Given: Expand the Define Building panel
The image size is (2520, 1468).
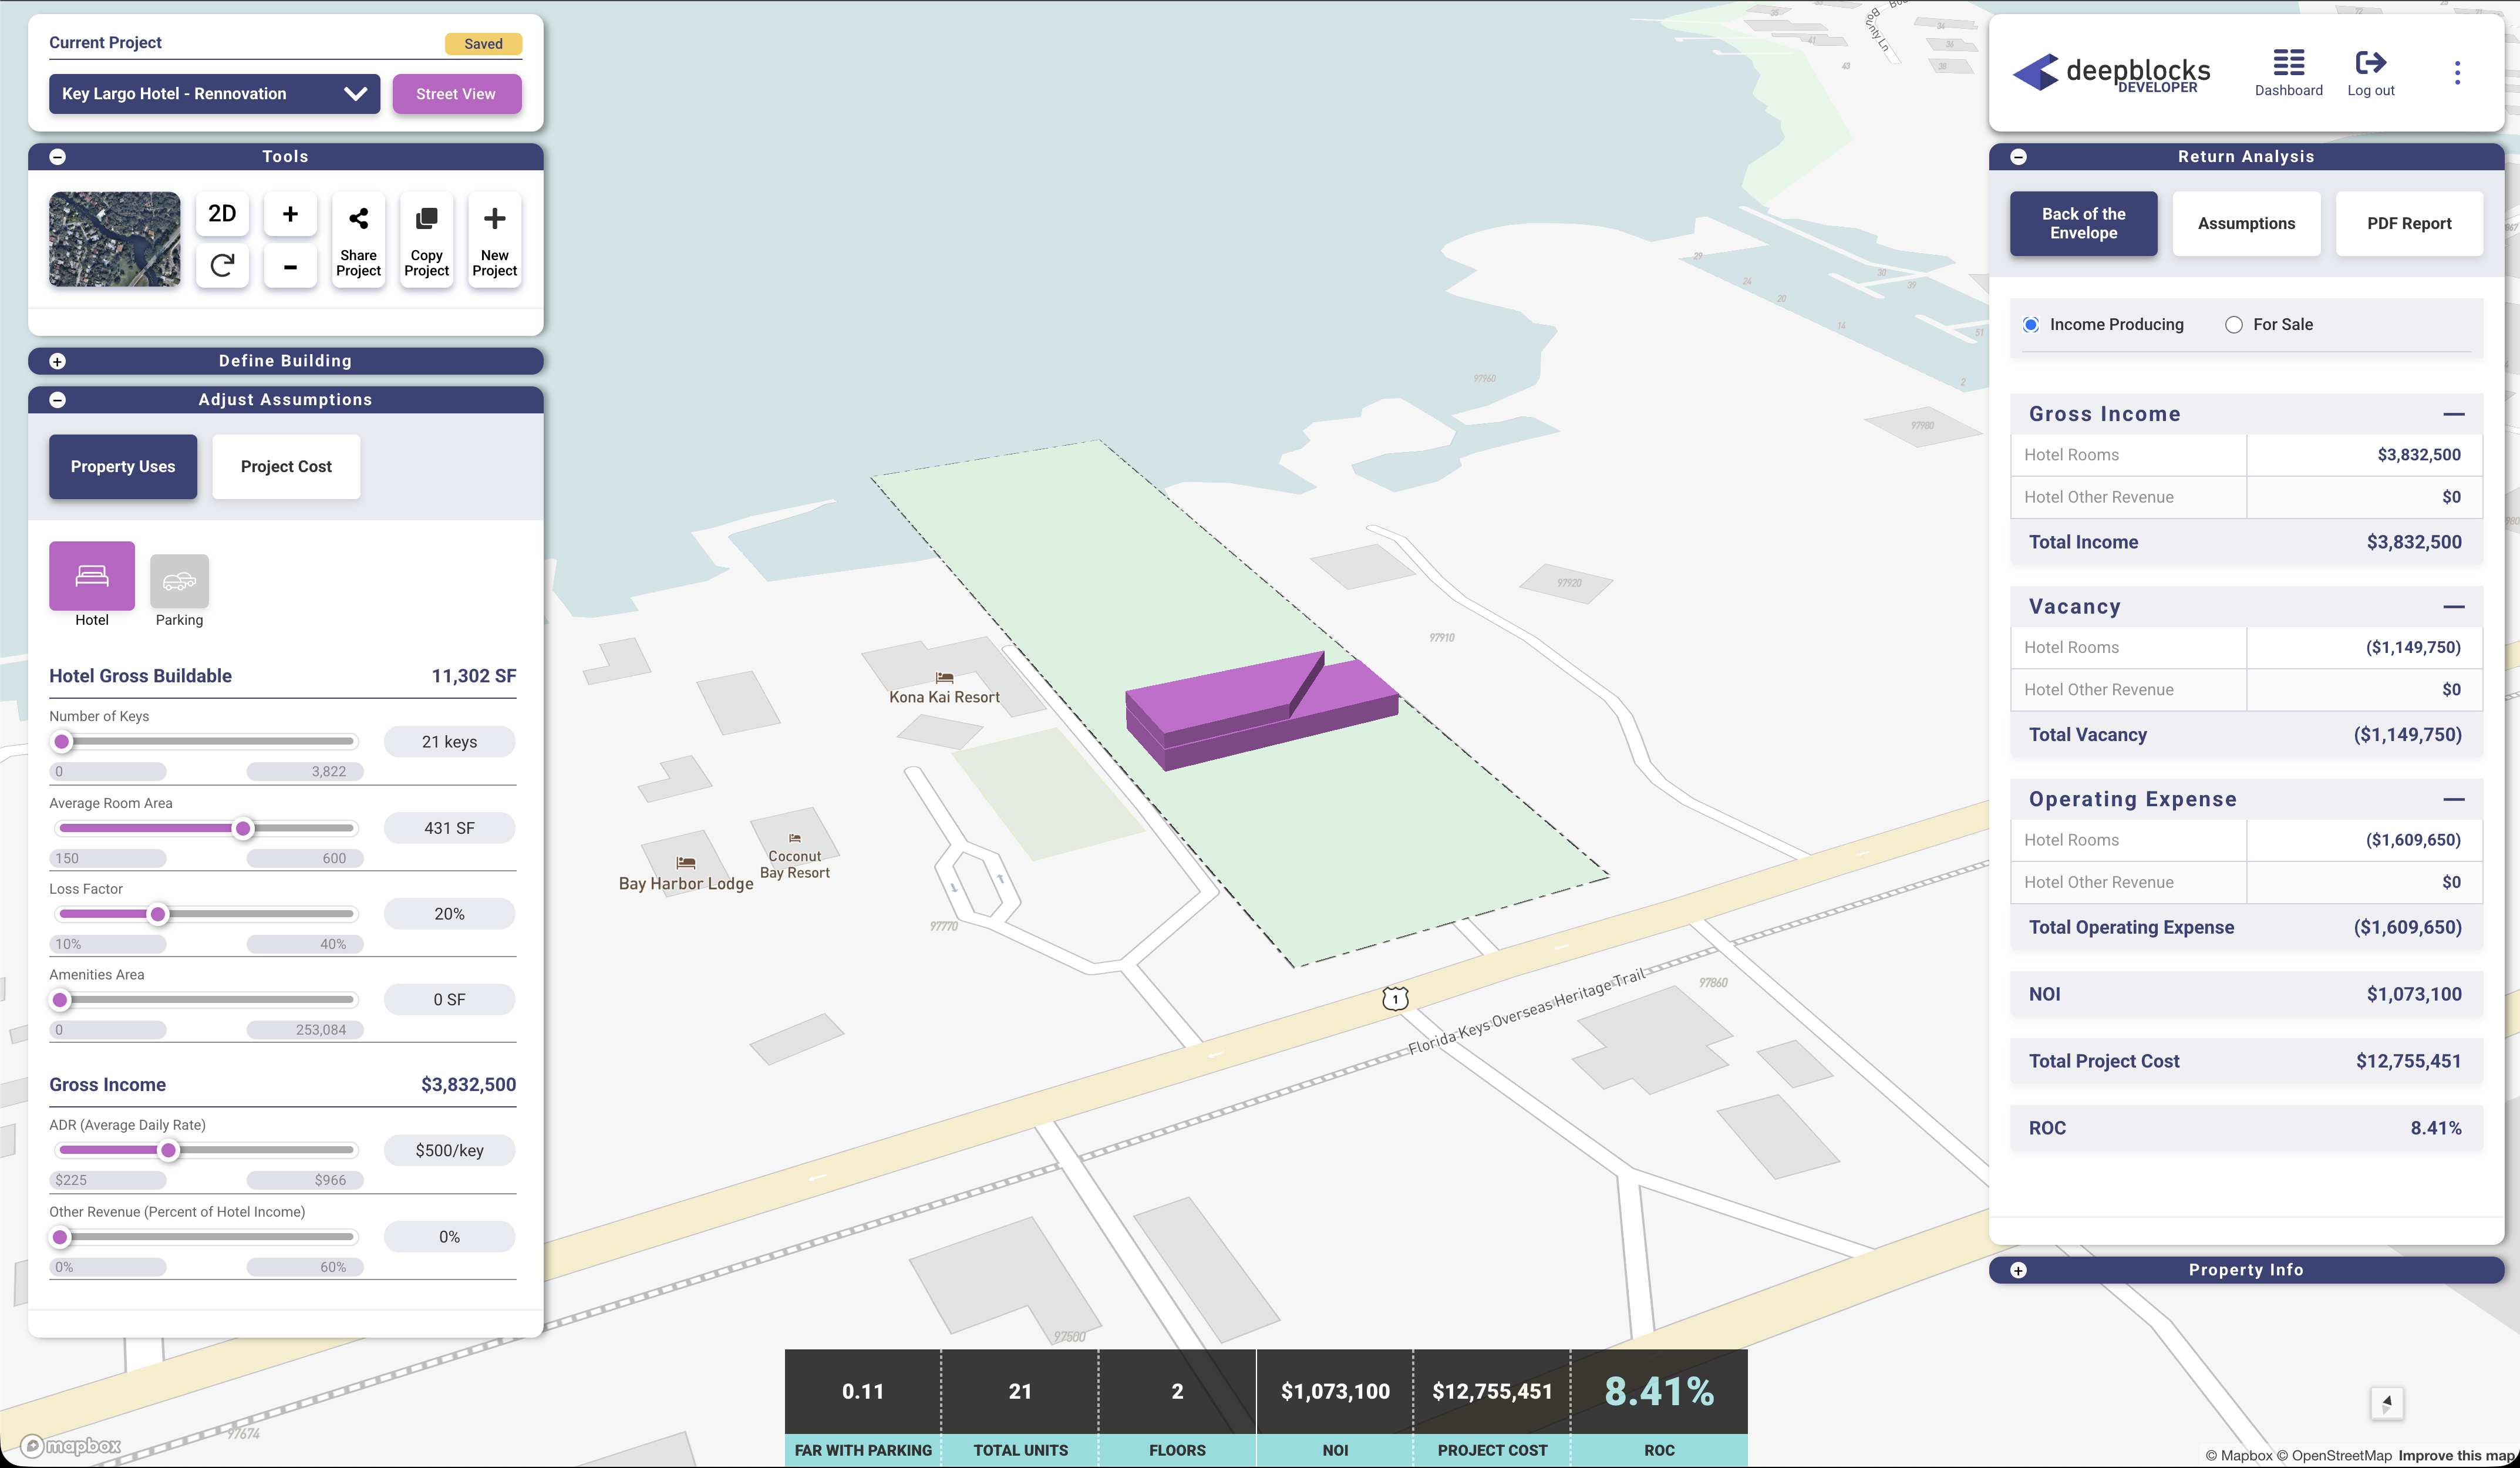Looking at the screenshot, I should point(58,361).
